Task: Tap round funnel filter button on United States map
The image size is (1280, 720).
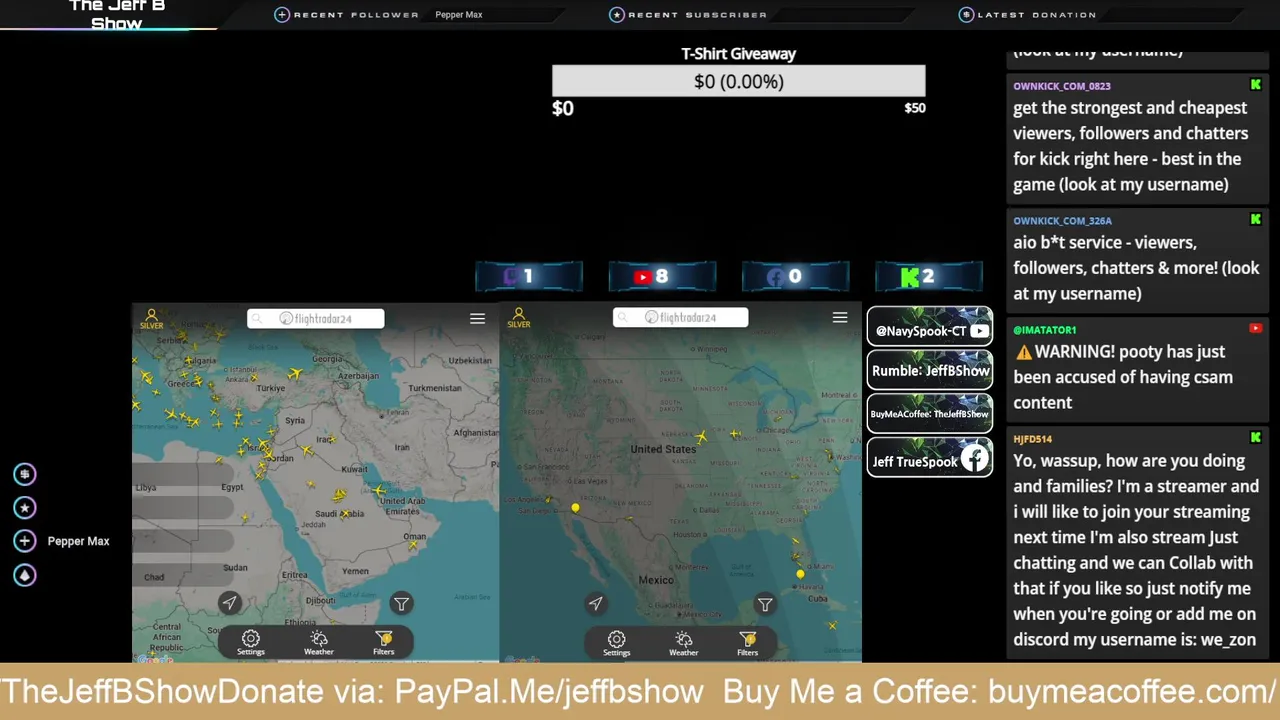Action: (765, 604)
